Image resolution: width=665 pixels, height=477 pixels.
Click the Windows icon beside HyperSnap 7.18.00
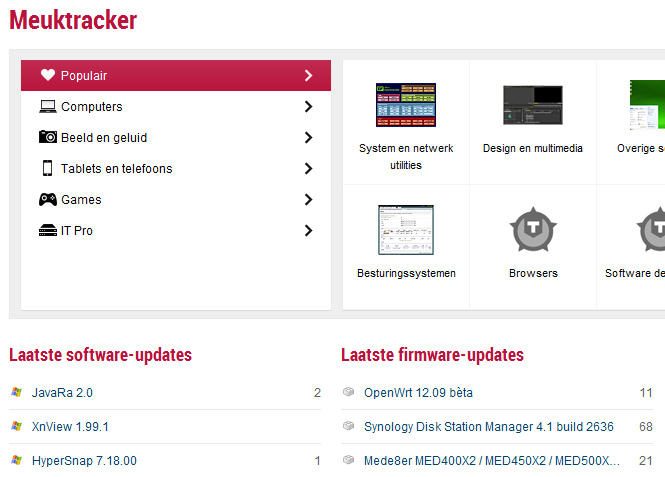pos(17,460)
